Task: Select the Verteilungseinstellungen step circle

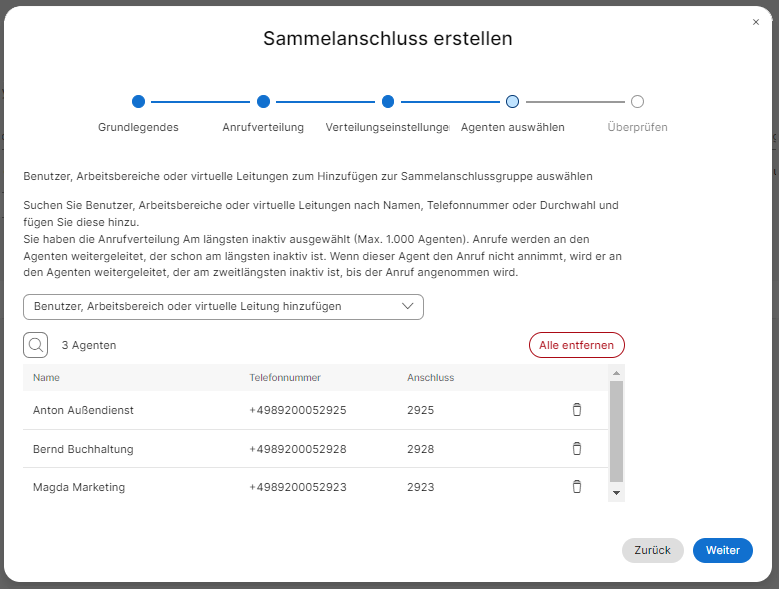Action: pyautogui.click(x=388, y=101)
